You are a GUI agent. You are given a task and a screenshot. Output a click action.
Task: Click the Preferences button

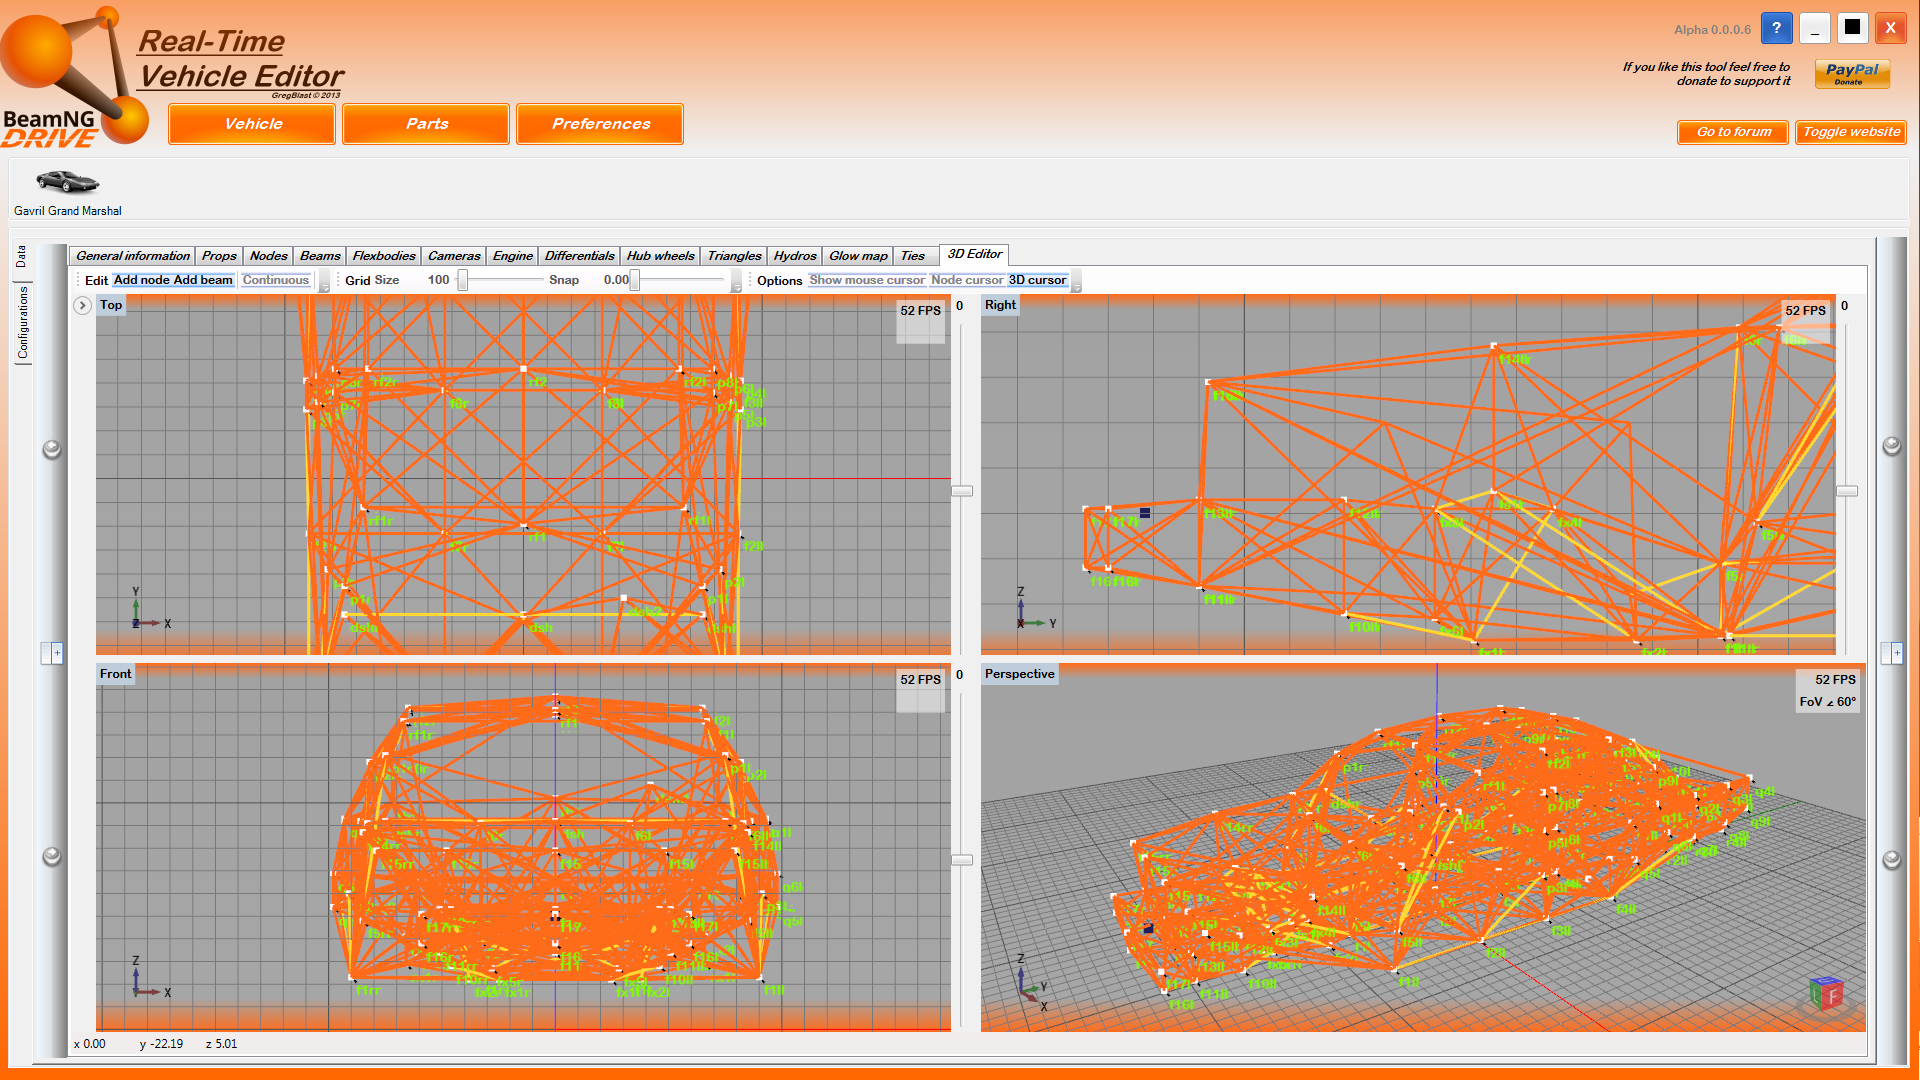[600, 124]
